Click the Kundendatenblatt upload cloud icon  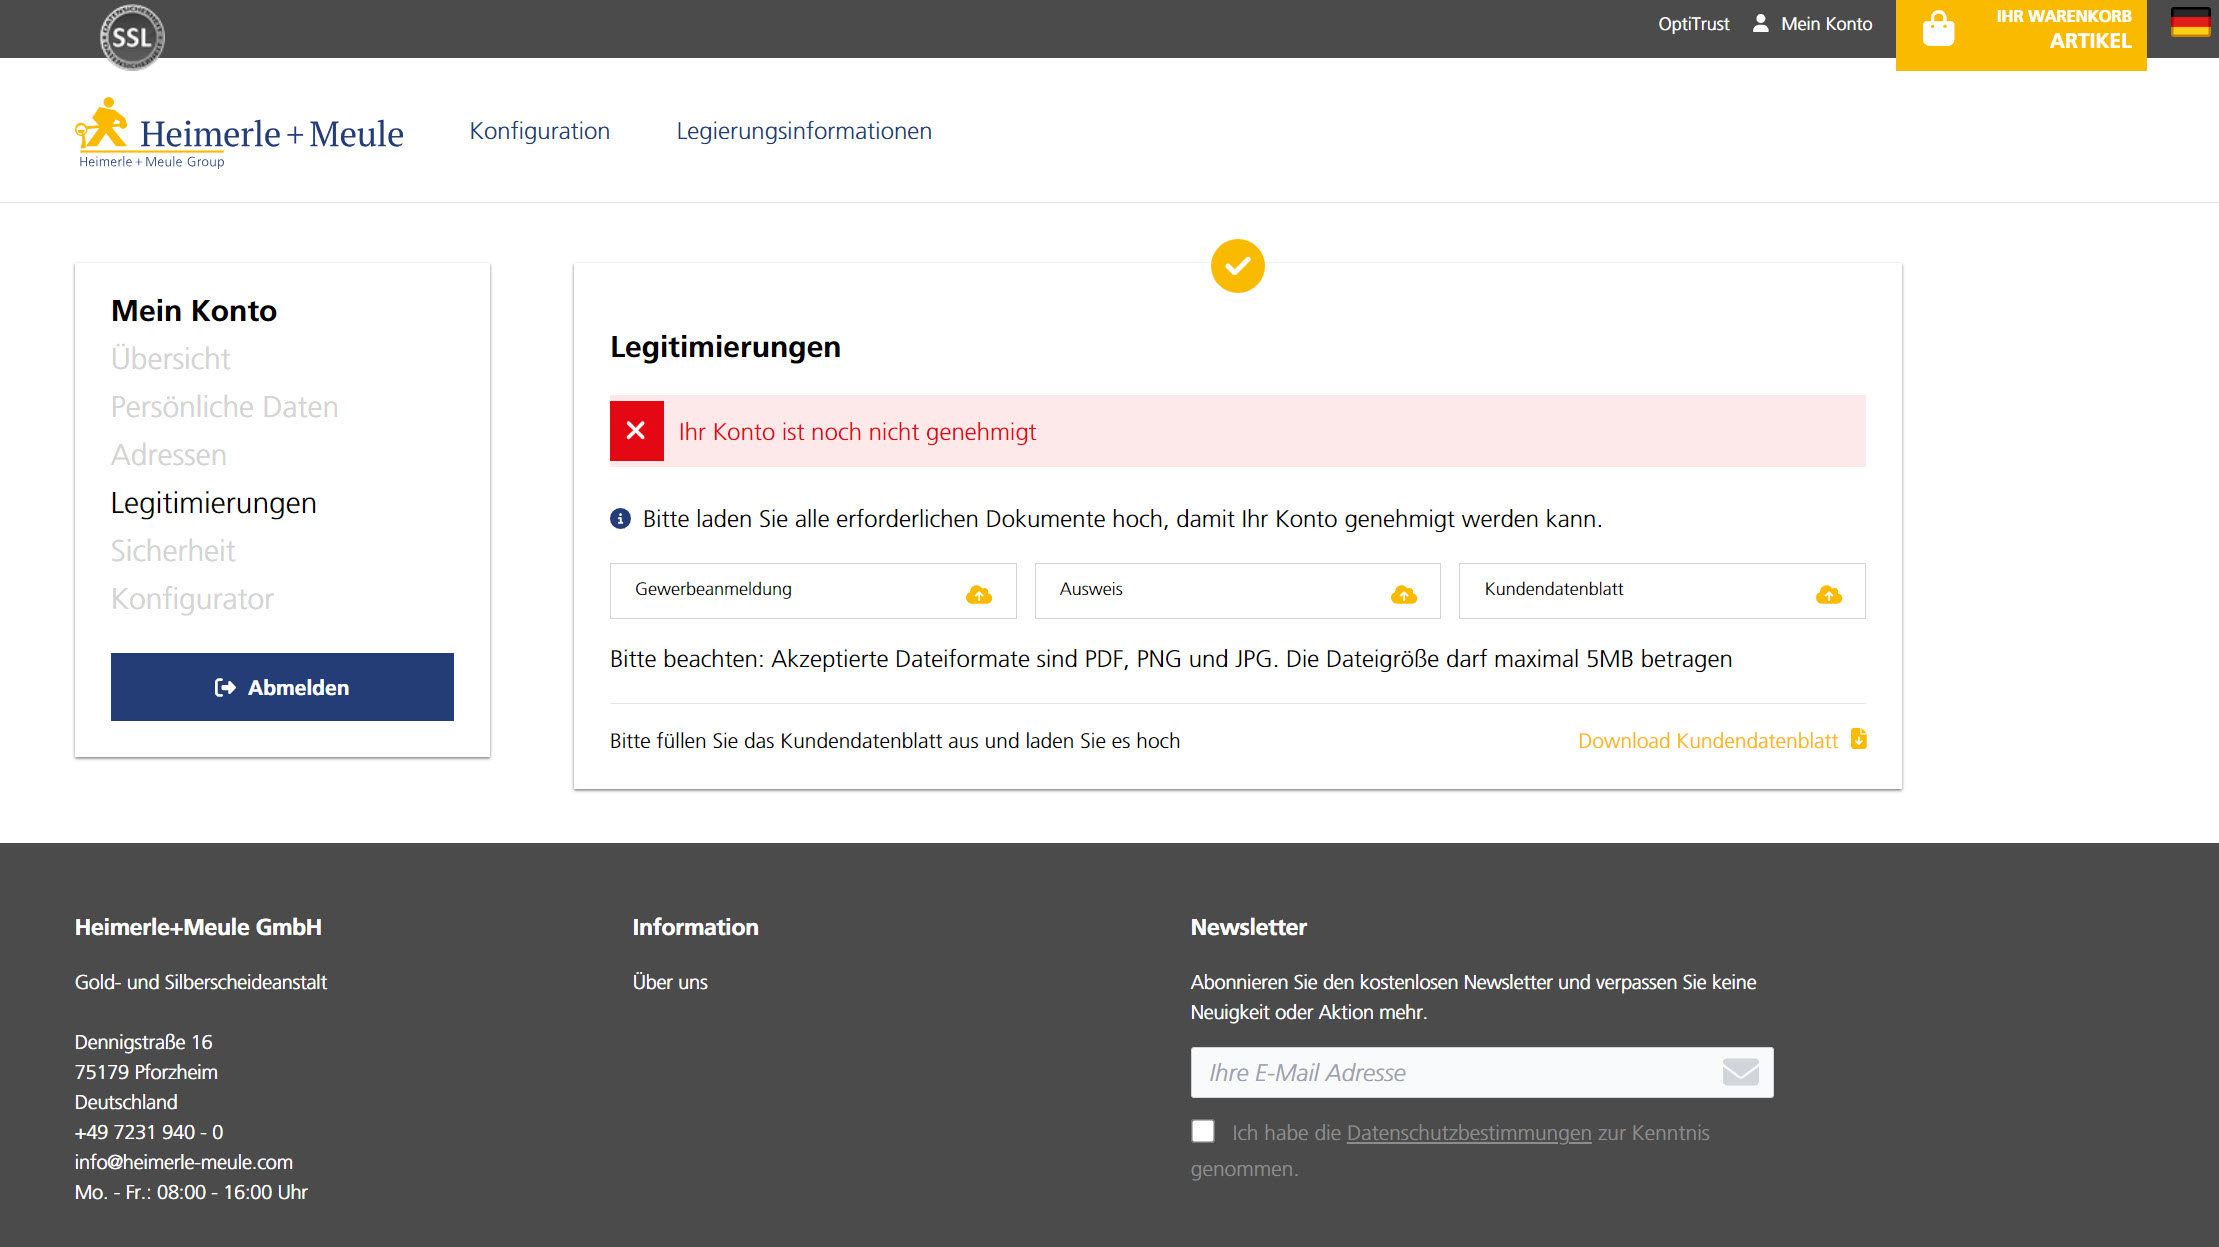point(1829,595)
